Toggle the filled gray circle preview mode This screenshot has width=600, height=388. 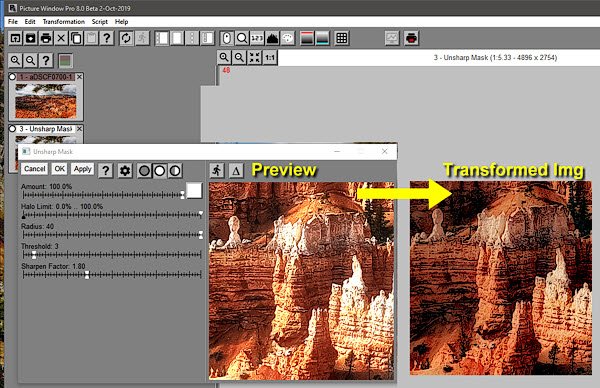144,171
